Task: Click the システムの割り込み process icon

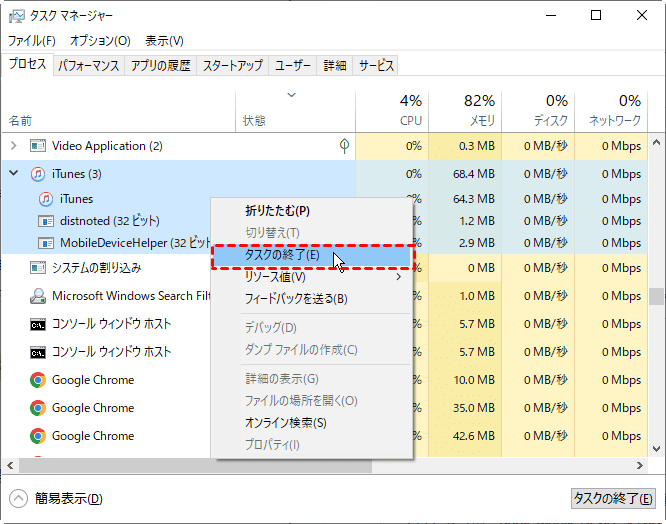Action: pos(38,268)
